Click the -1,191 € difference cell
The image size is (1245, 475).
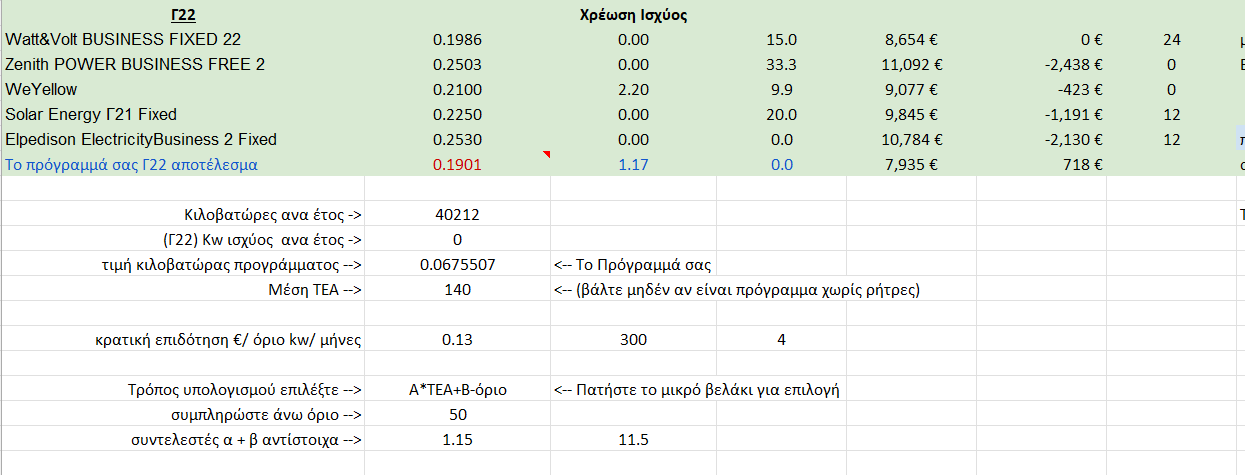tap(1042, 115)
